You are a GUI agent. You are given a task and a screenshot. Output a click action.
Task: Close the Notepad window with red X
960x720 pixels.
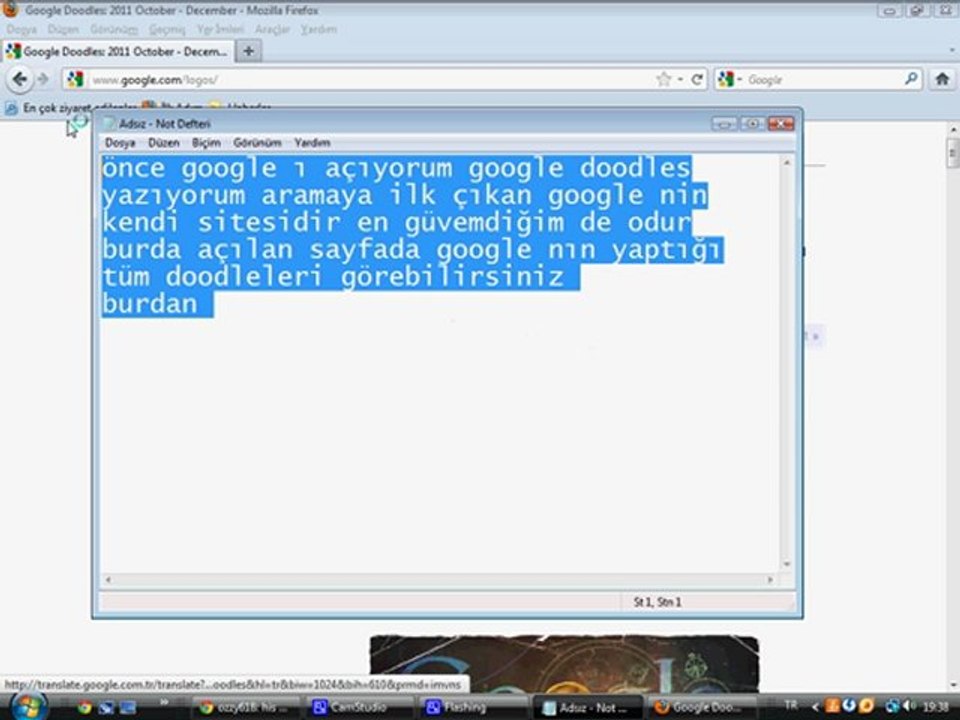point(781,124)
